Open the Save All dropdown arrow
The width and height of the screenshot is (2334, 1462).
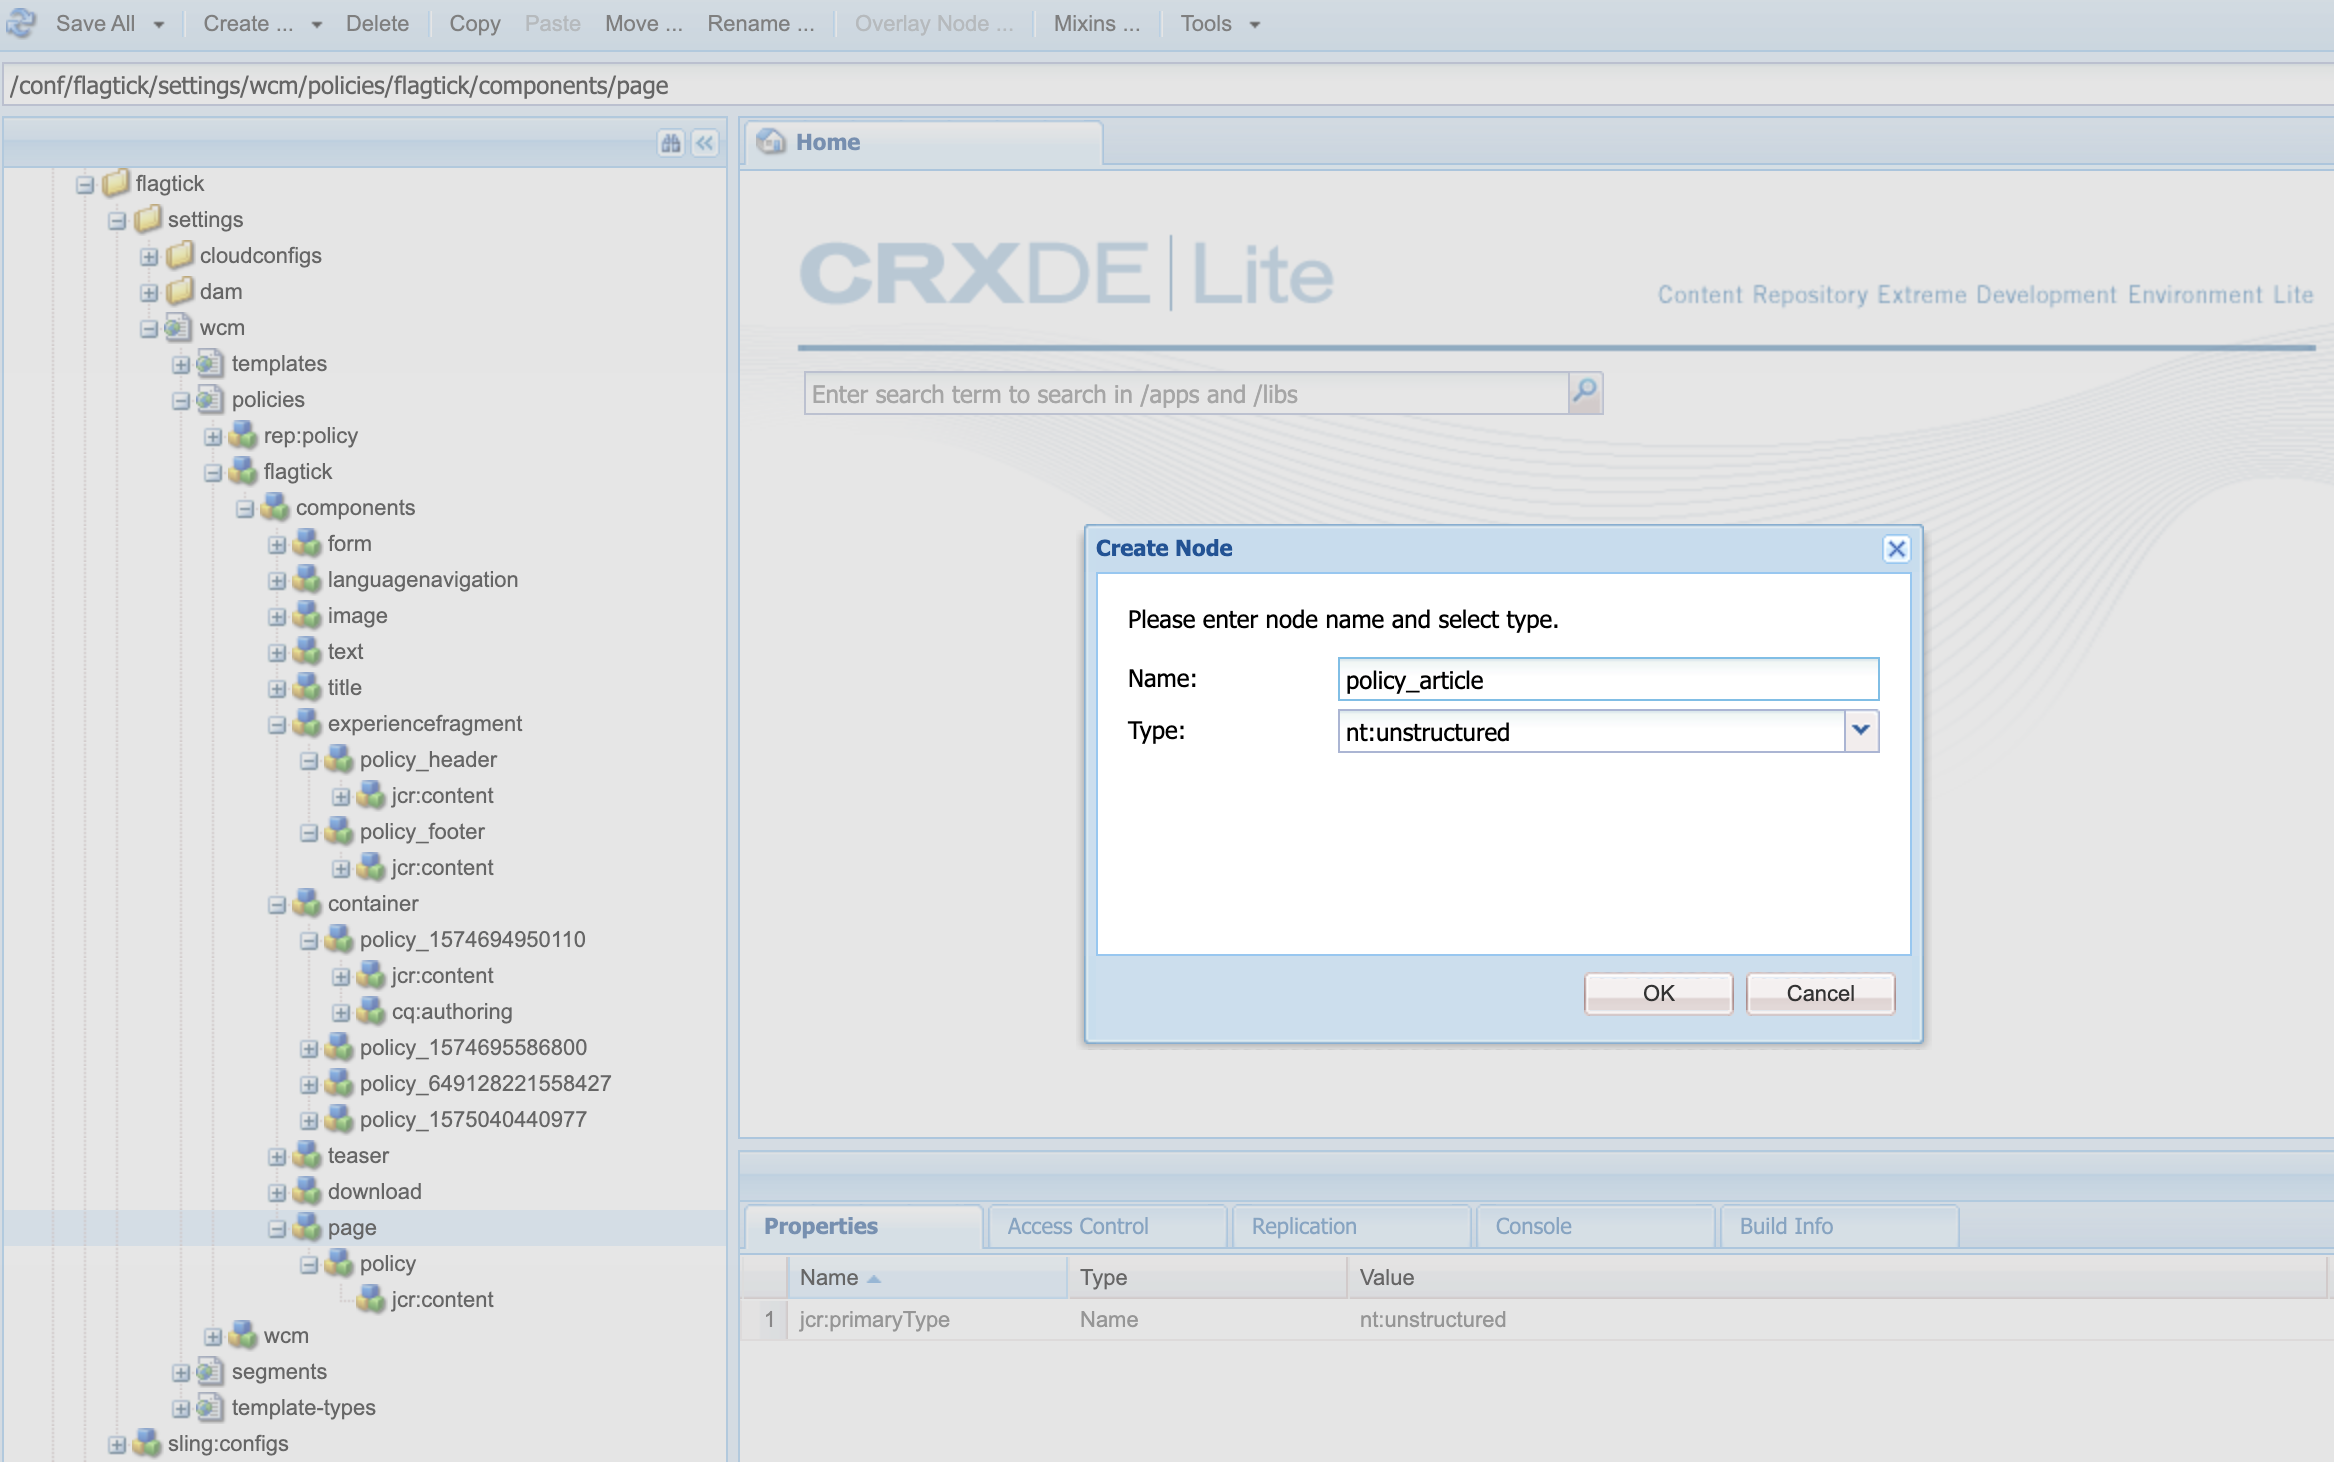pos(159,24)
